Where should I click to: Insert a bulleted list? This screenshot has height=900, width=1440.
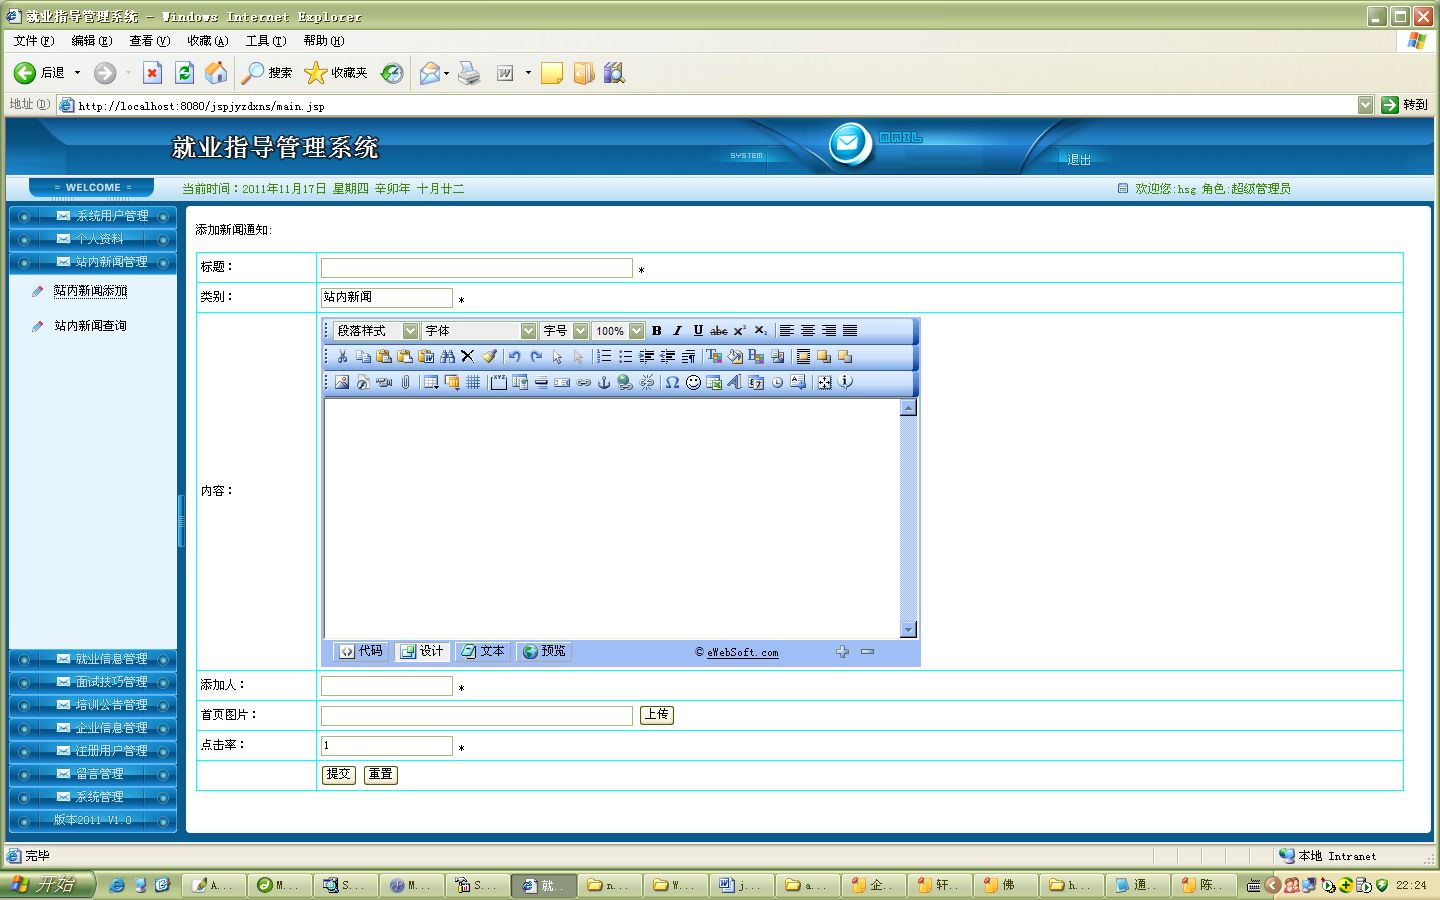[625, 357]
